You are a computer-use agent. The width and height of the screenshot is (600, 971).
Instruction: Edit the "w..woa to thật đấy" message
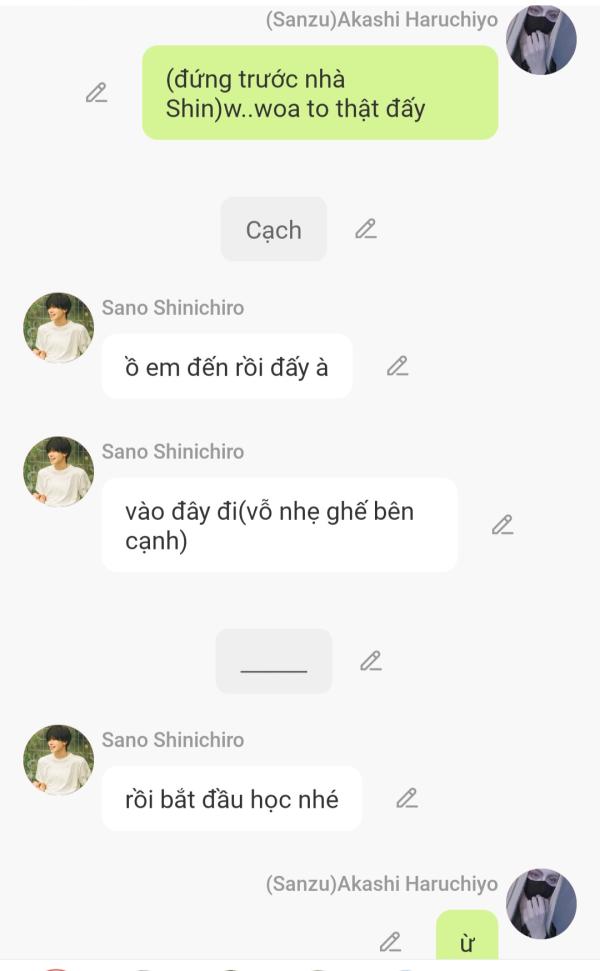click(96, 93)
